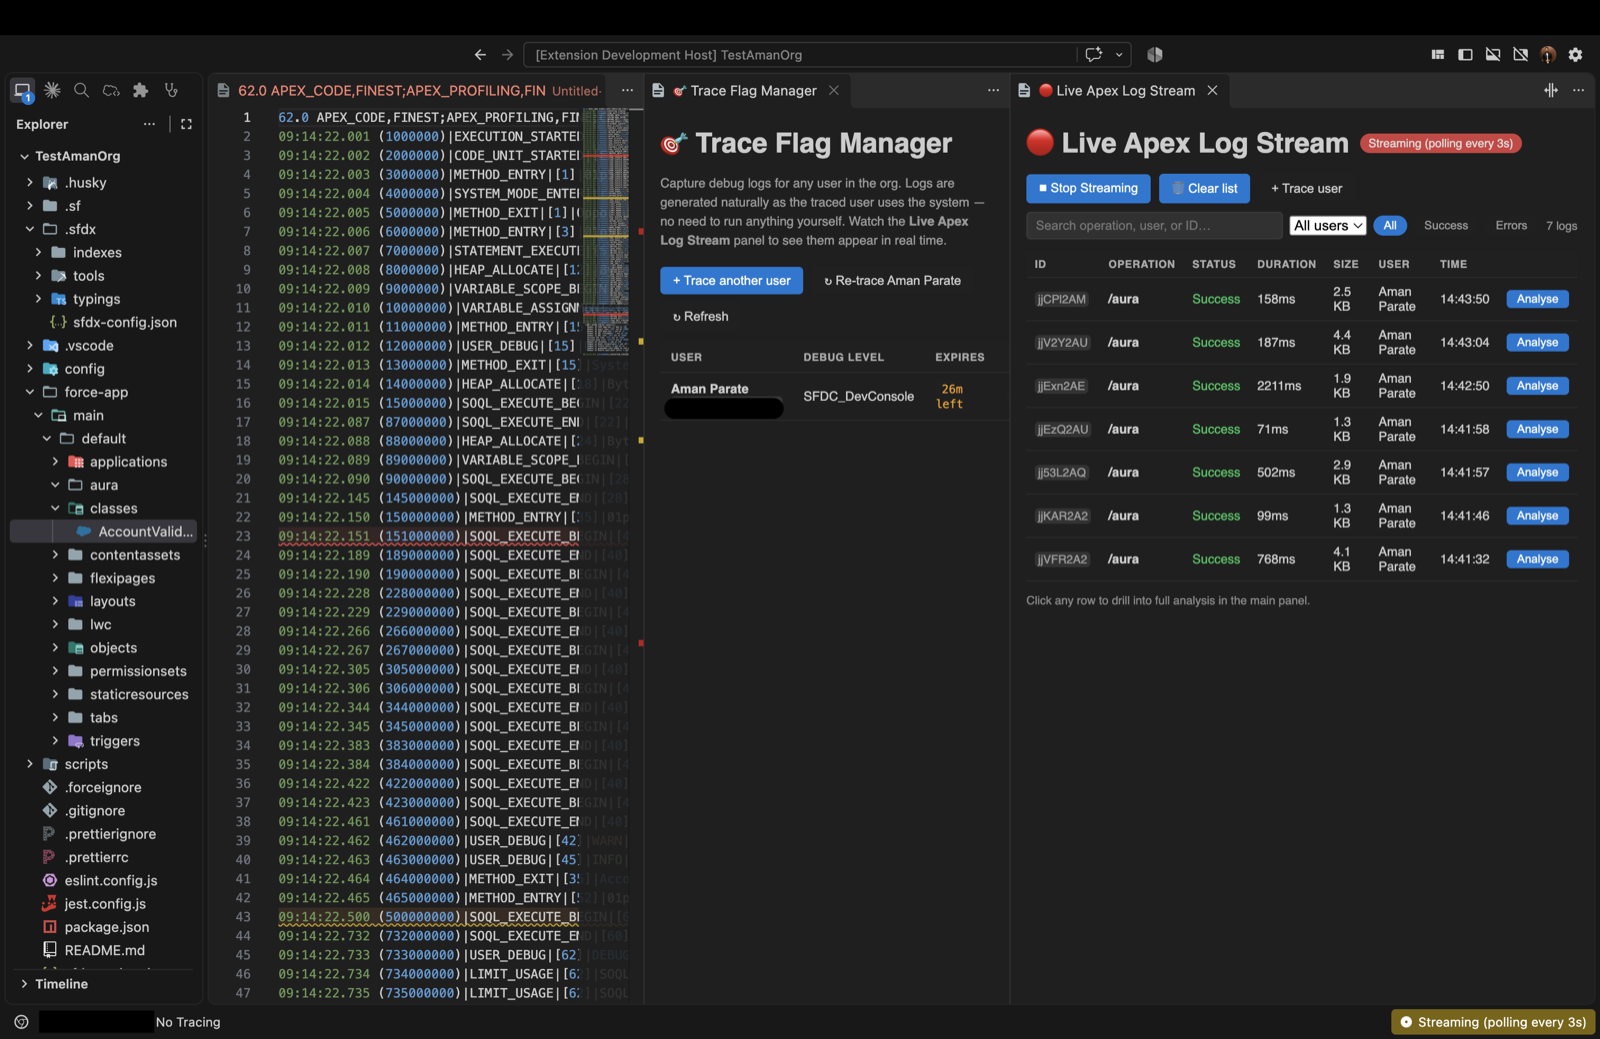Viewport: 1600px width, 1039px height.
Task: Open the Extensions puzzle-piece icon
Action: (141, 90)
